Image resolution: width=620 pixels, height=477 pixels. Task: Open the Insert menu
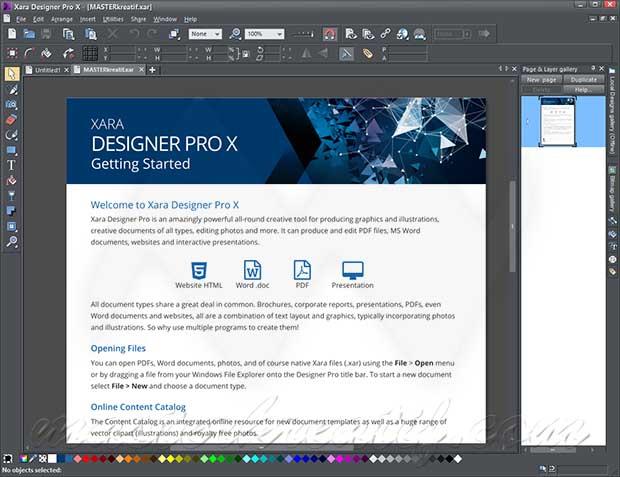pyautogui.click(x=87, y=19)
